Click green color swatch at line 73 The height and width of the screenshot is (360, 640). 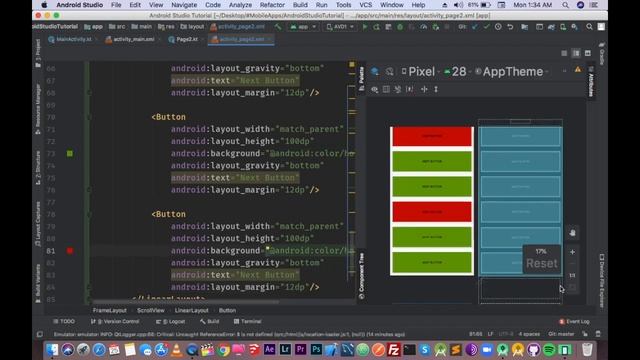(70, 153)
